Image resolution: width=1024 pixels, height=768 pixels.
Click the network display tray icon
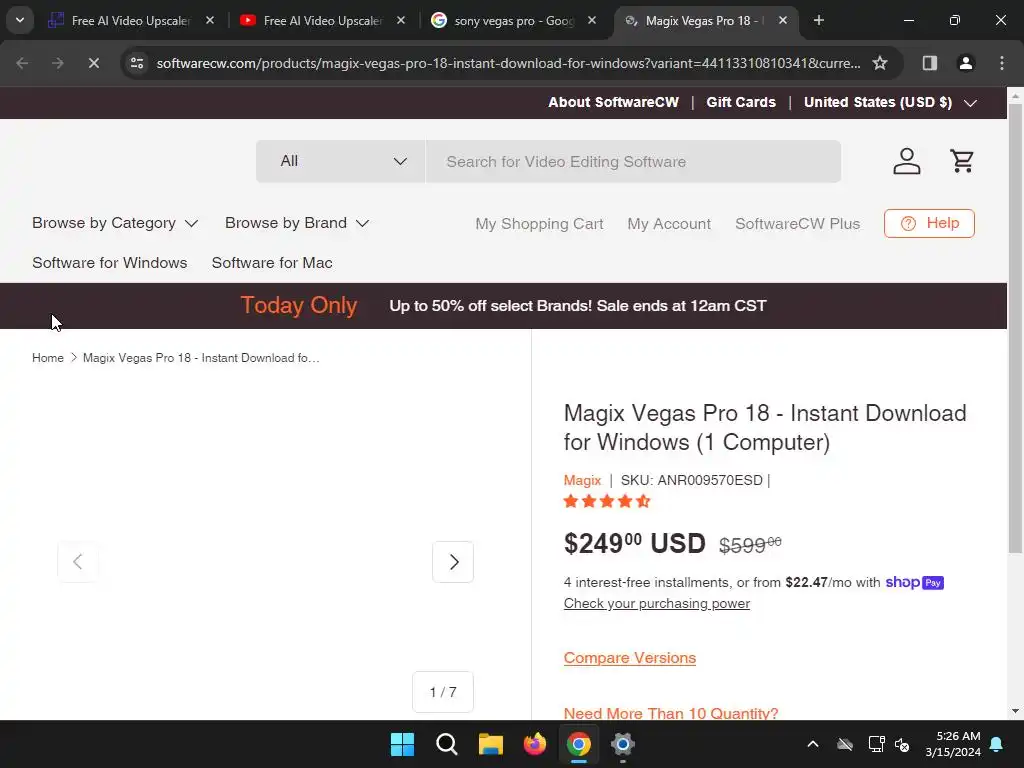[x=876, y=744]
